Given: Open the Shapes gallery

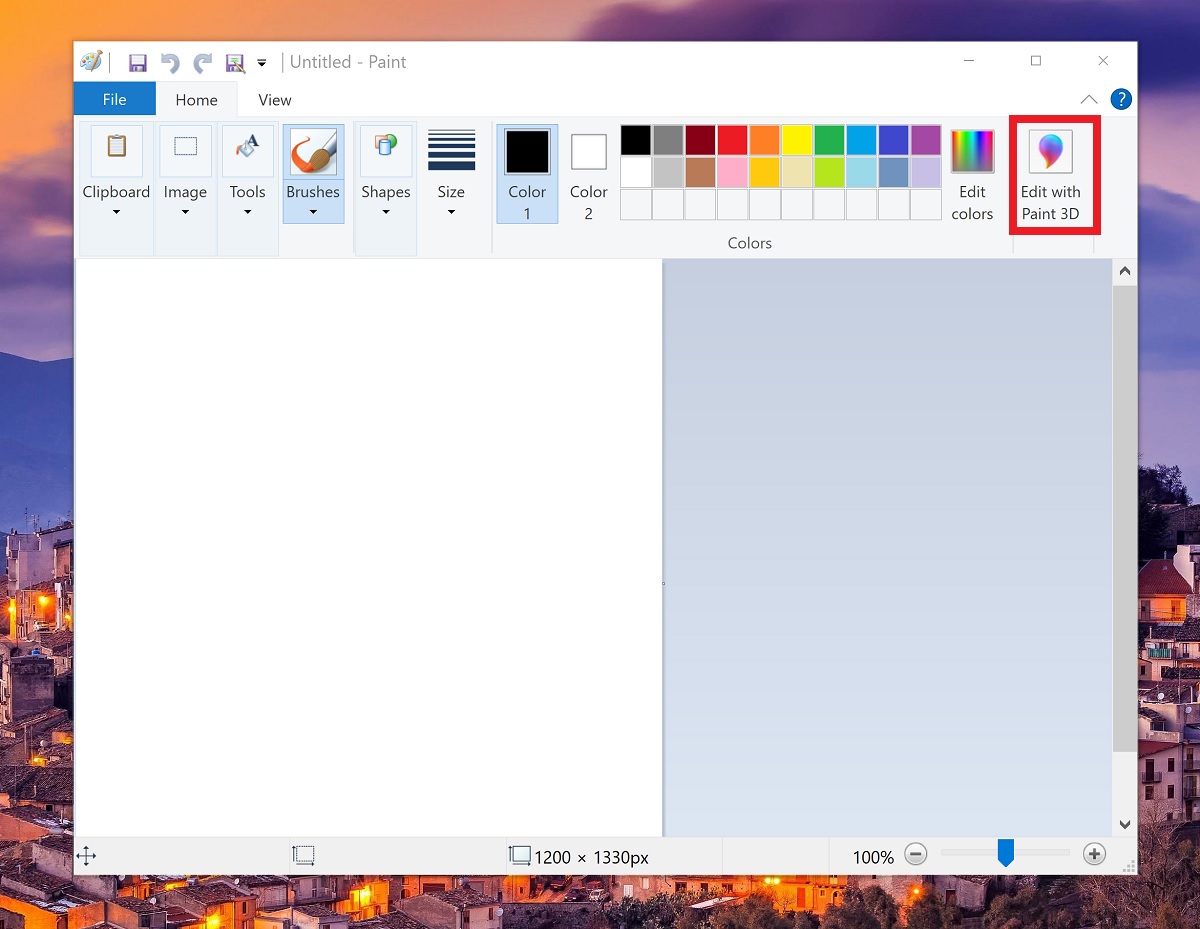Looking at the screenshot, I should click(385, 152).
